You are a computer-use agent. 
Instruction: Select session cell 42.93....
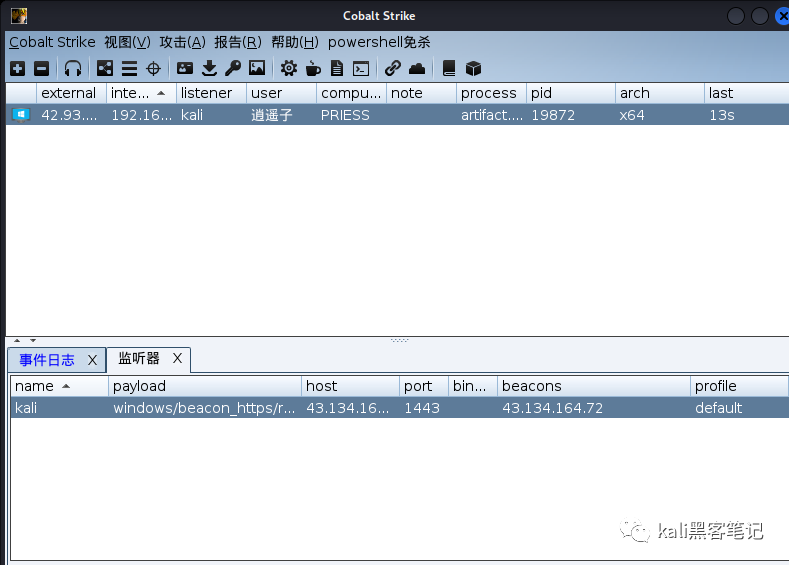tap(69, 115)
